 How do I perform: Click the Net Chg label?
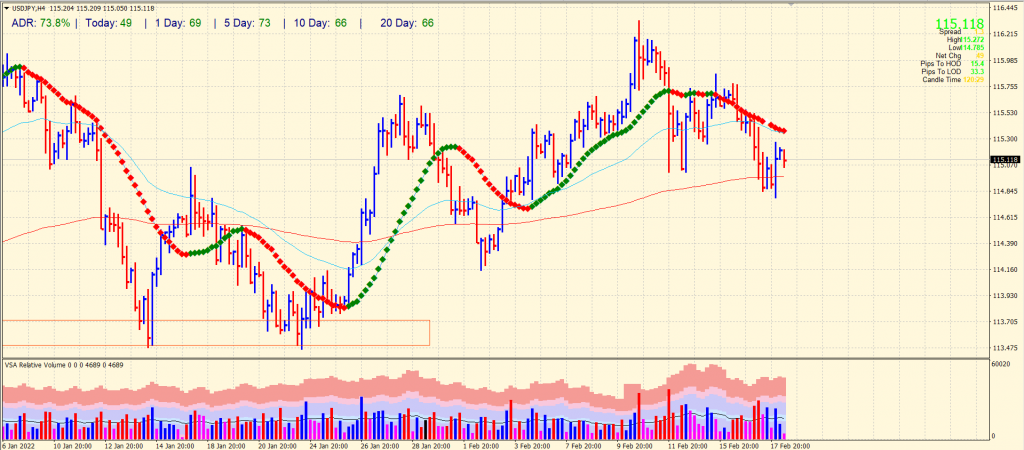tap(948, 56)
